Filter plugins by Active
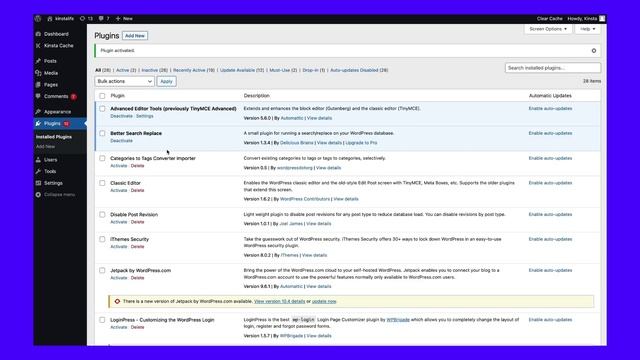This screenshot has width=640, height=360. (x=126, y=70)
